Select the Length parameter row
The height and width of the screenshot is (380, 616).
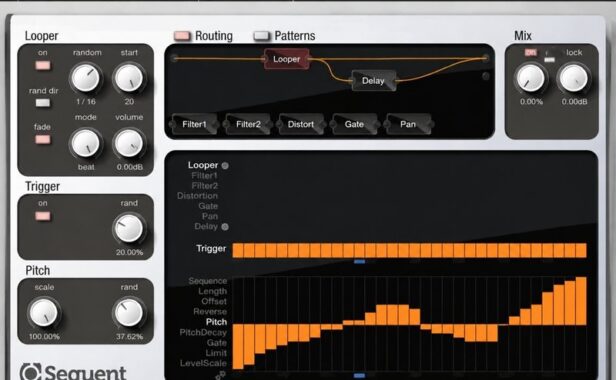[x=213, y=291]
